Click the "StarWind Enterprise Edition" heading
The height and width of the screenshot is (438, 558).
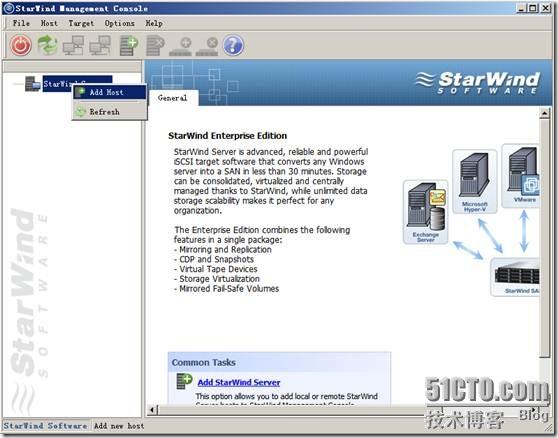click(x=227, y=136)
